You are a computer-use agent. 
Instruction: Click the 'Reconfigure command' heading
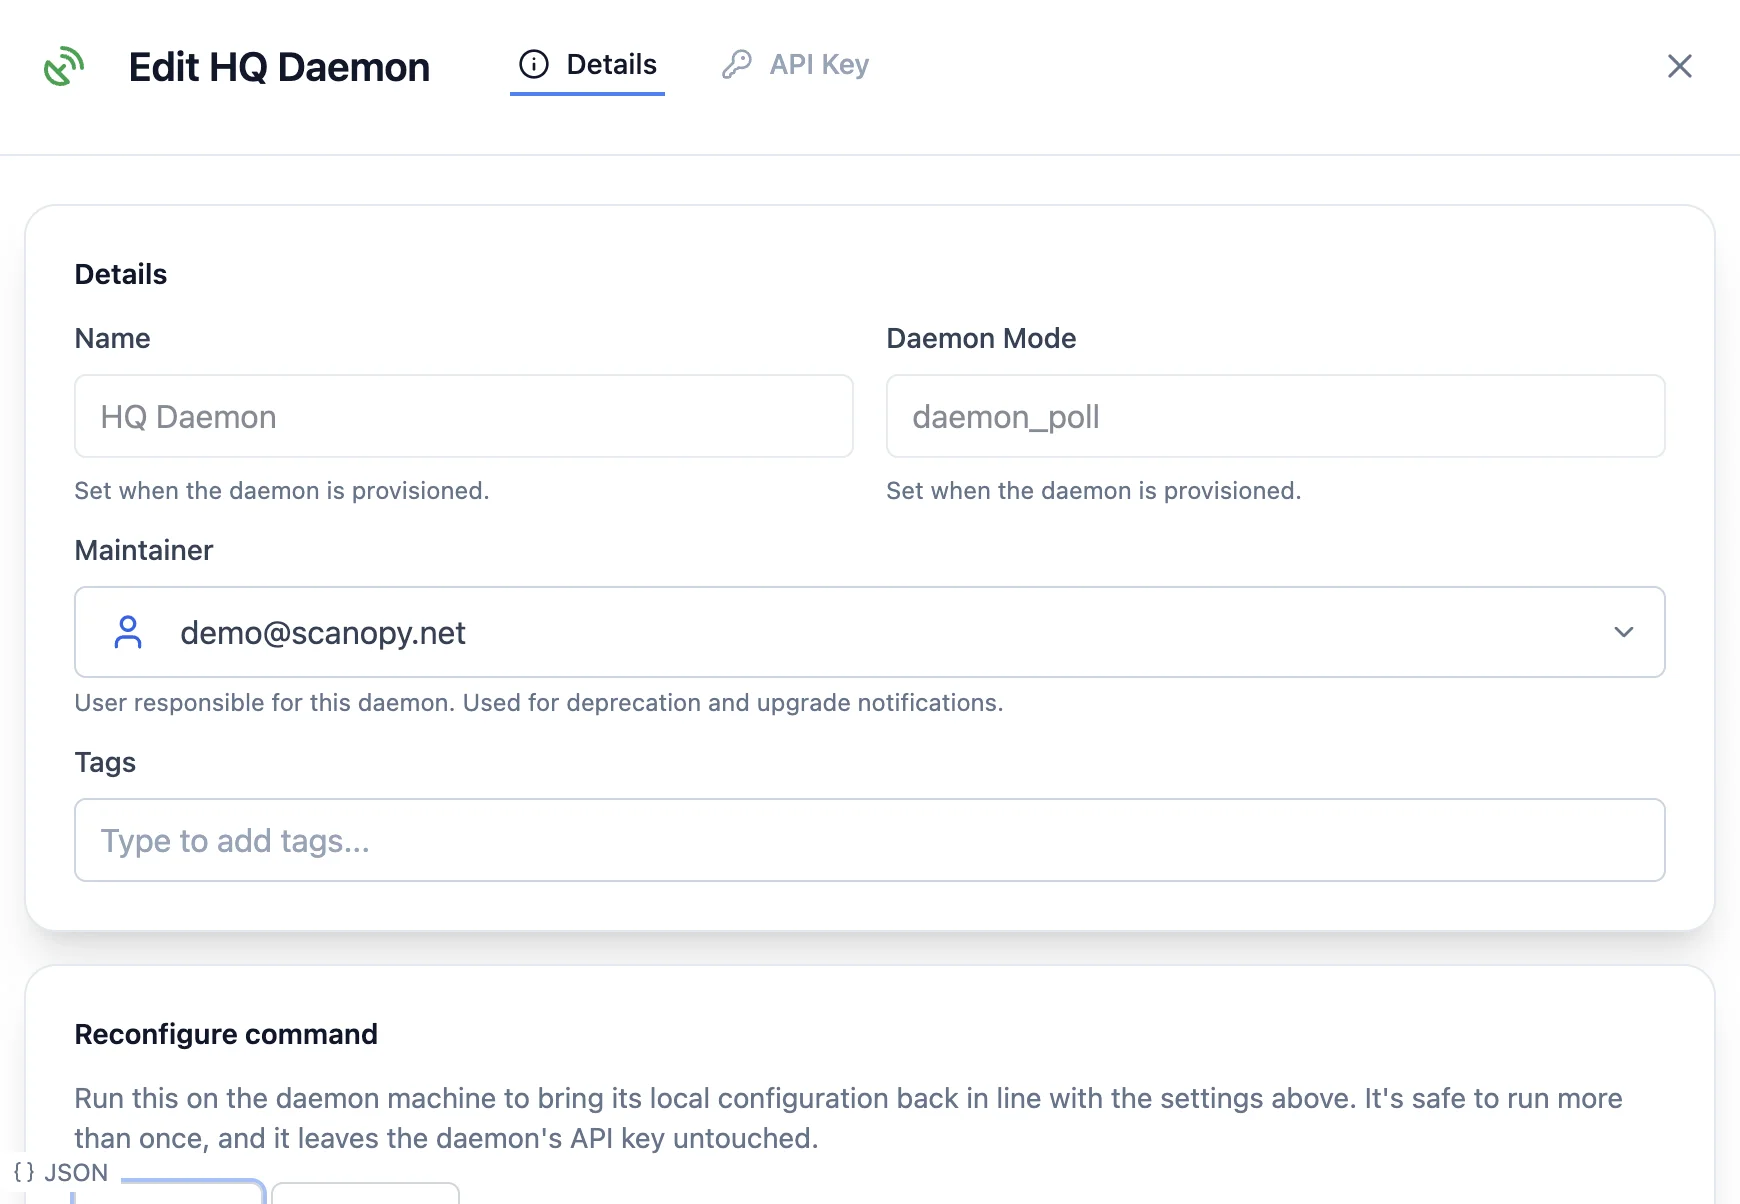[x=226, y=1034]
